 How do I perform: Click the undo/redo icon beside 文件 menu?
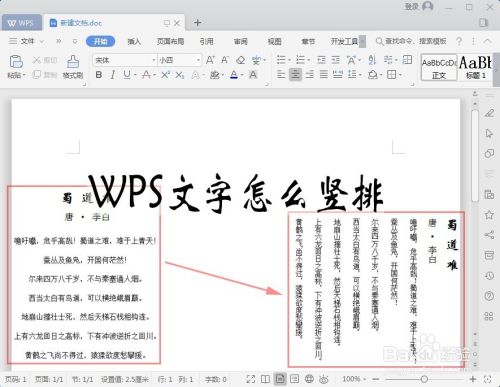click(x=75, y=41)
